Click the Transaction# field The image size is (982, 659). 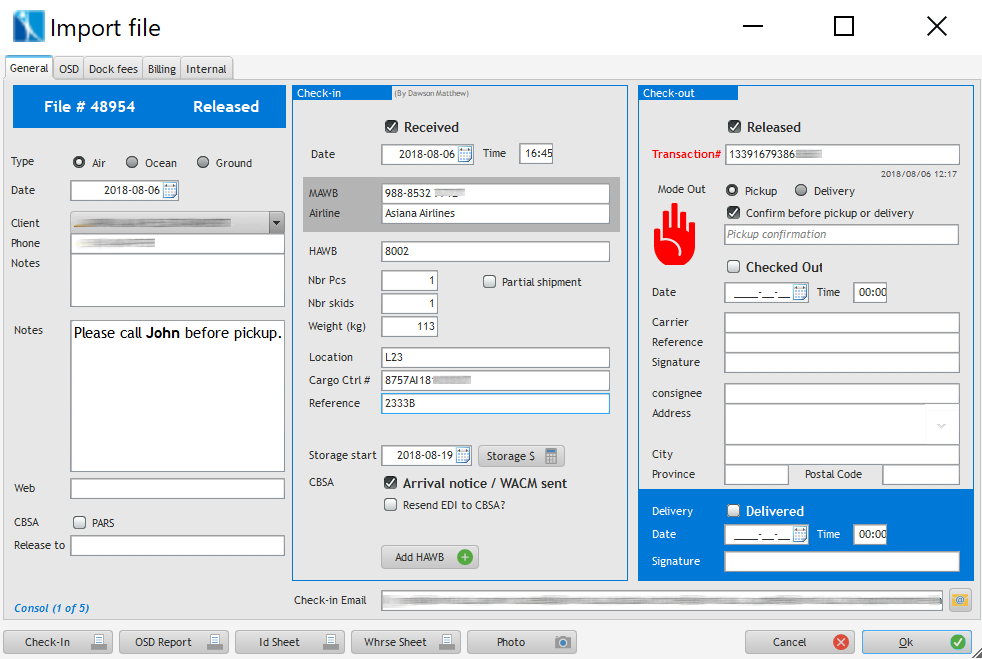point(842,155)
